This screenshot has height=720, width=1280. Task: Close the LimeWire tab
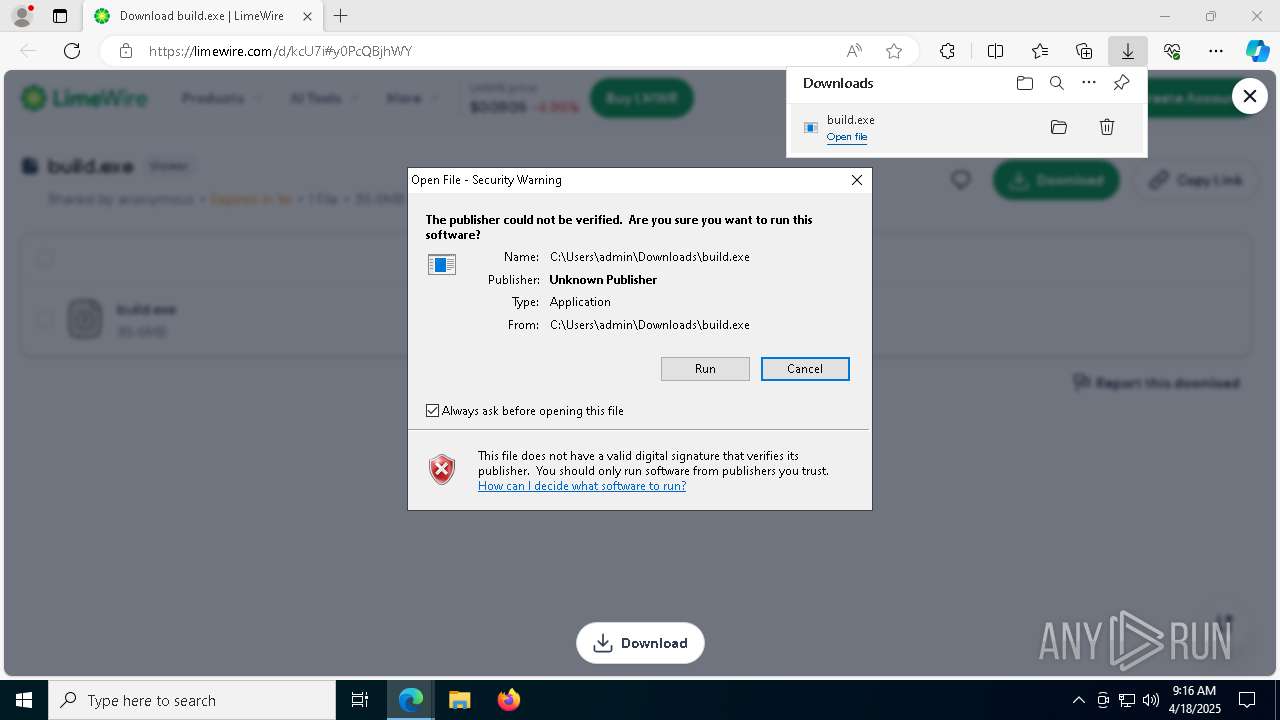click(x=307, y=16)
